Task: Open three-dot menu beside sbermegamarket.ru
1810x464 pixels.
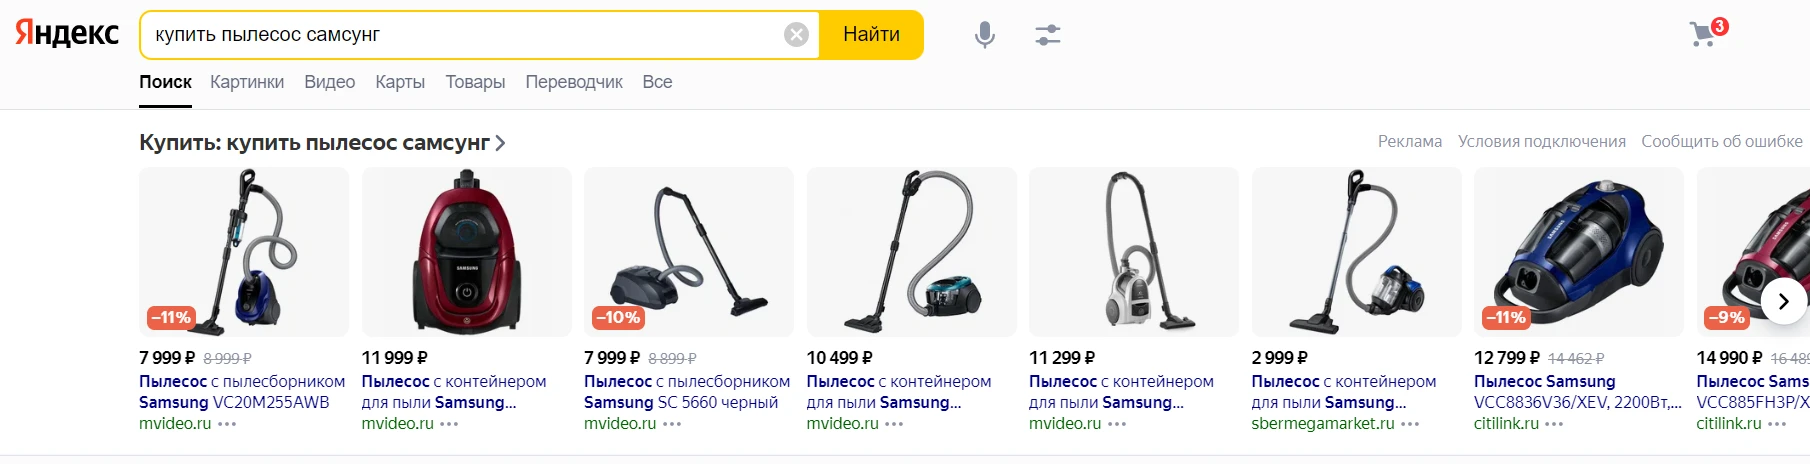Action: click(x=1410, y=424)
